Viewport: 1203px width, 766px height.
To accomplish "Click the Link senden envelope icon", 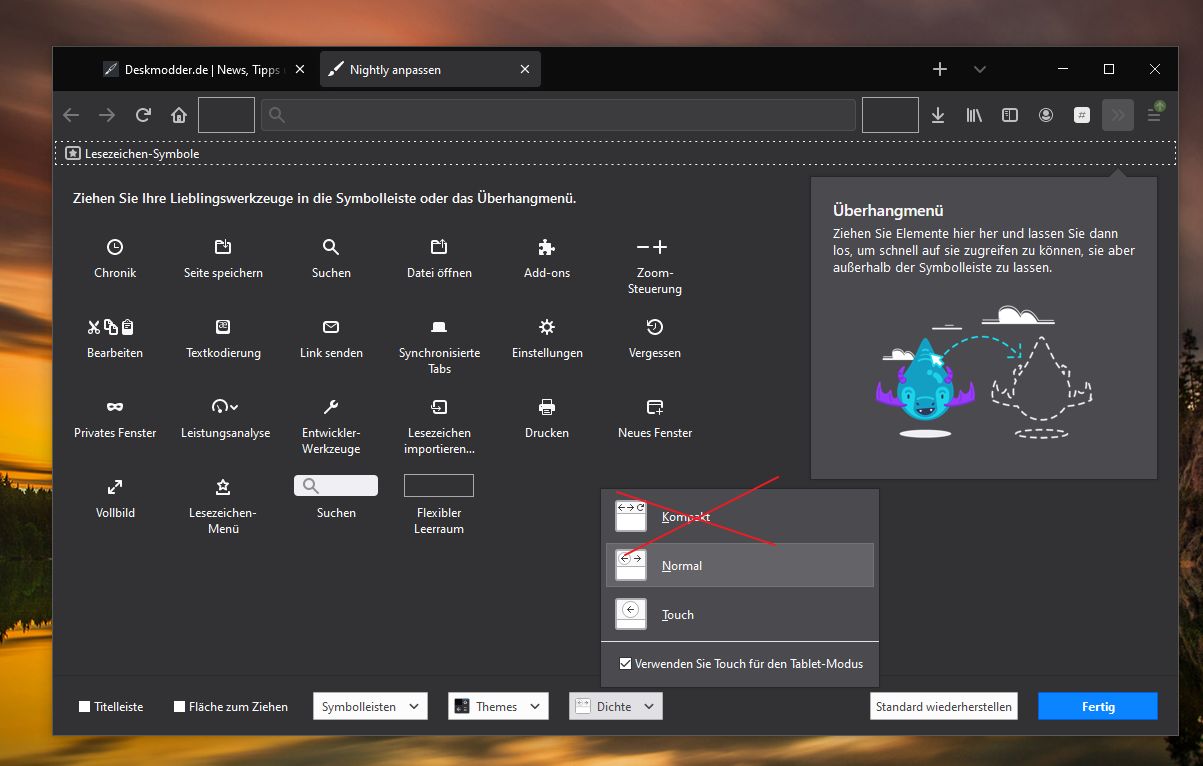I will 331,327.
